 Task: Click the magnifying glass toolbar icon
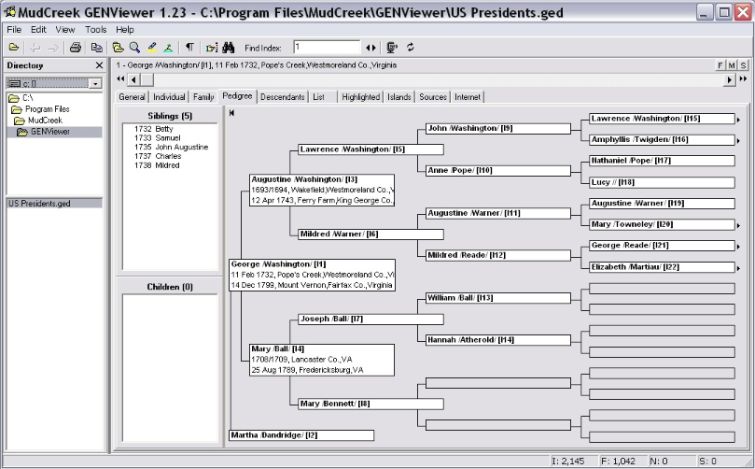tap(135, 47)
